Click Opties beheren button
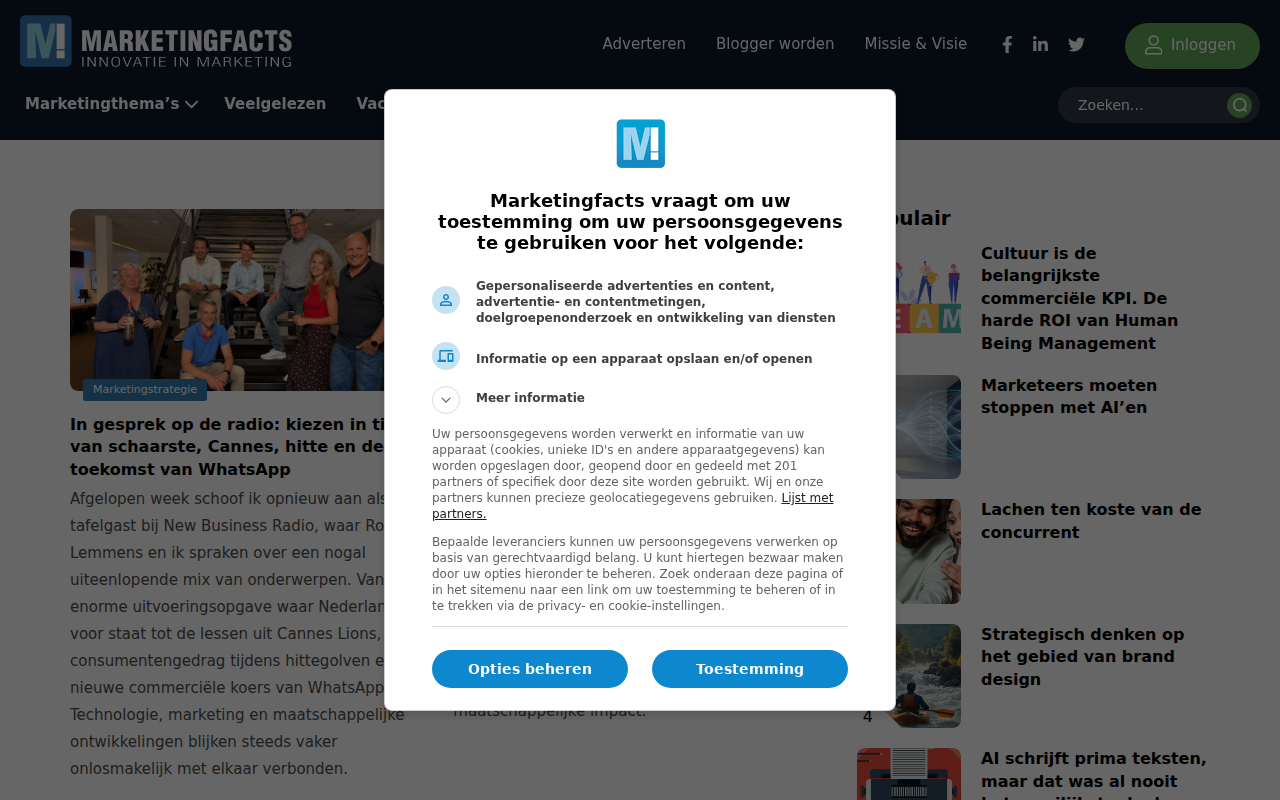The image size is (1280, 800). point(530,669)
